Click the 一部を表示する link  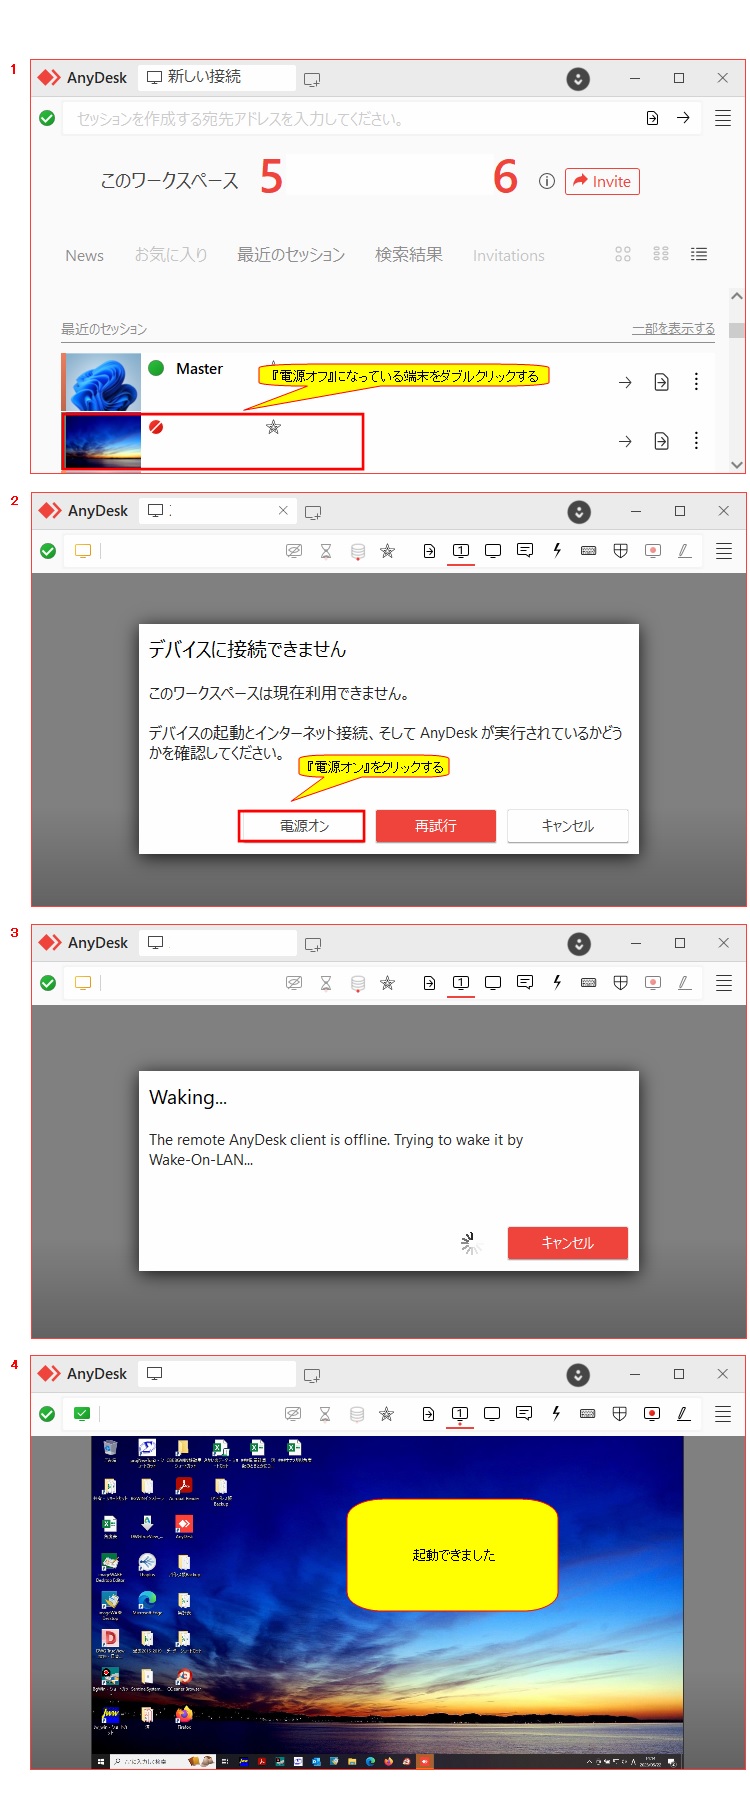(x=673, y=328)
